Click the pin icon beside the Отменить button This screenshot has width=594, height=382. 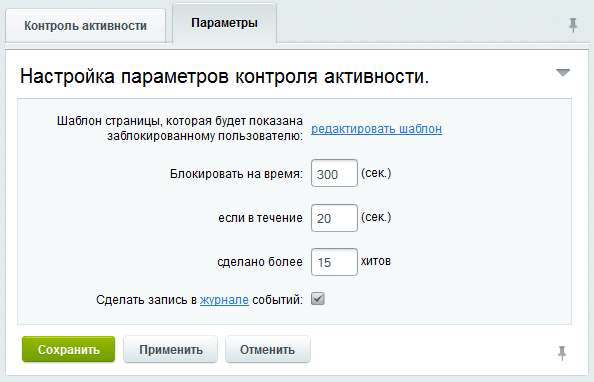tap(562, 353)
